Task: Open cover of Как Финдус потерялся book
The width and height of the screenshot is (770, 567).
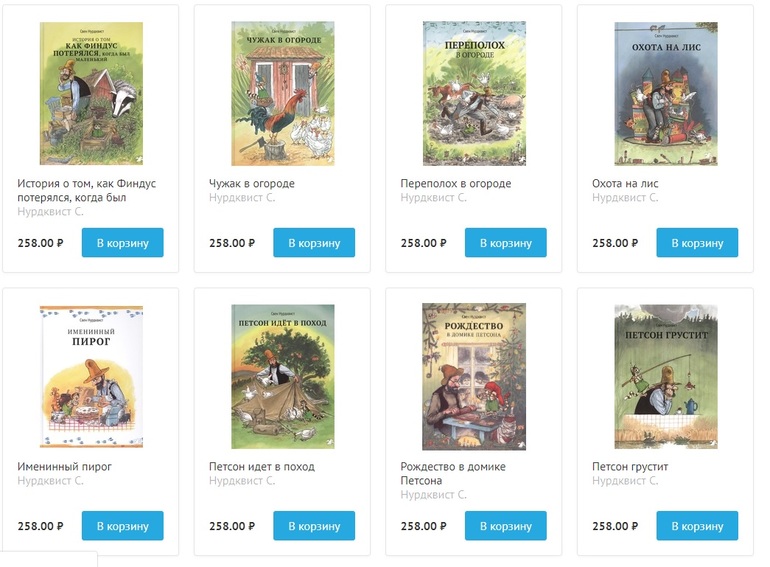Action: [x=91, y=93]
